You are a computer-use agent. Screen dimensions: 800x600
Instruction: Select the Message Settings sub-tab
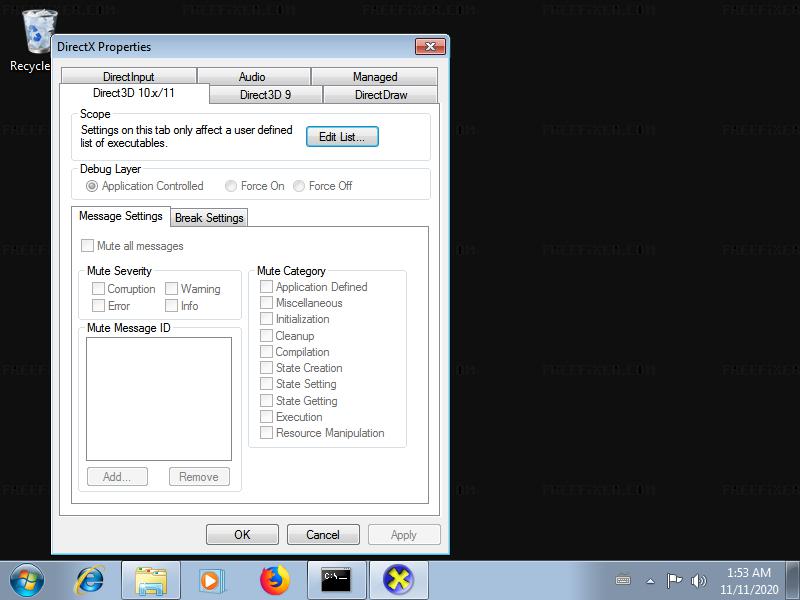coord(121,216)
